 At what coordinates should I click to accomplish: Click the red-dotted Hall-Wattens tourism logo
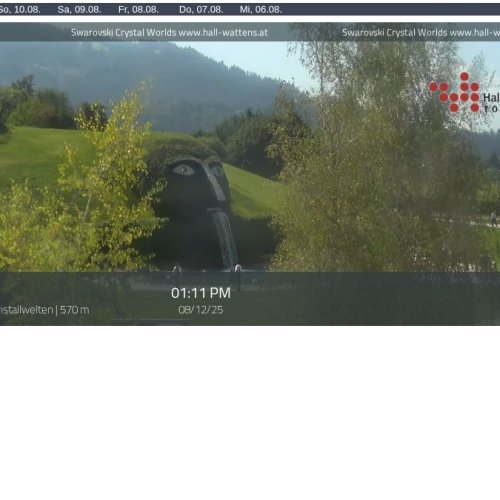[464, 92]
